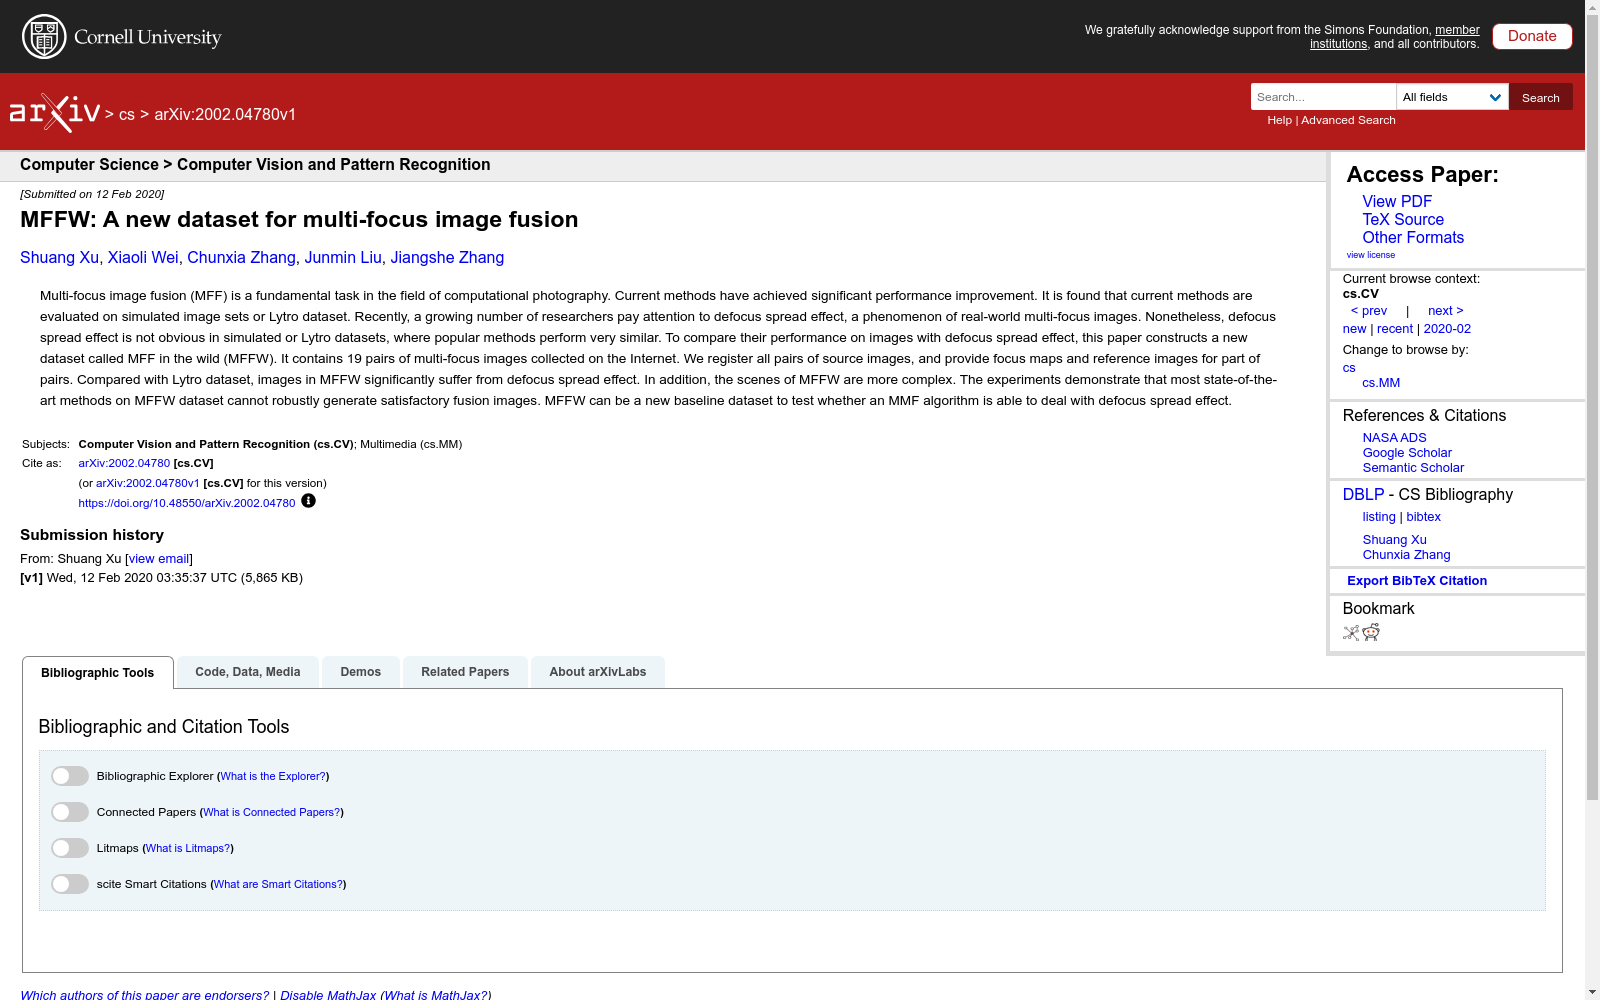Click cs breadcrumb link in header
This screenshot has width=1600, height=1000.
click(x=127, y=115)
